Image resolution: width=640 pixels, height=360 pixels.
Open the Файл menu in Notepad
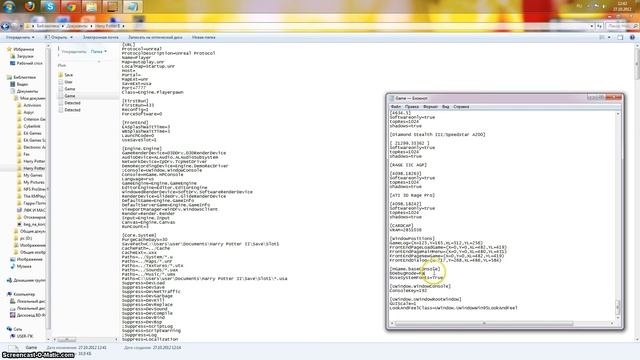pos(396,107)
